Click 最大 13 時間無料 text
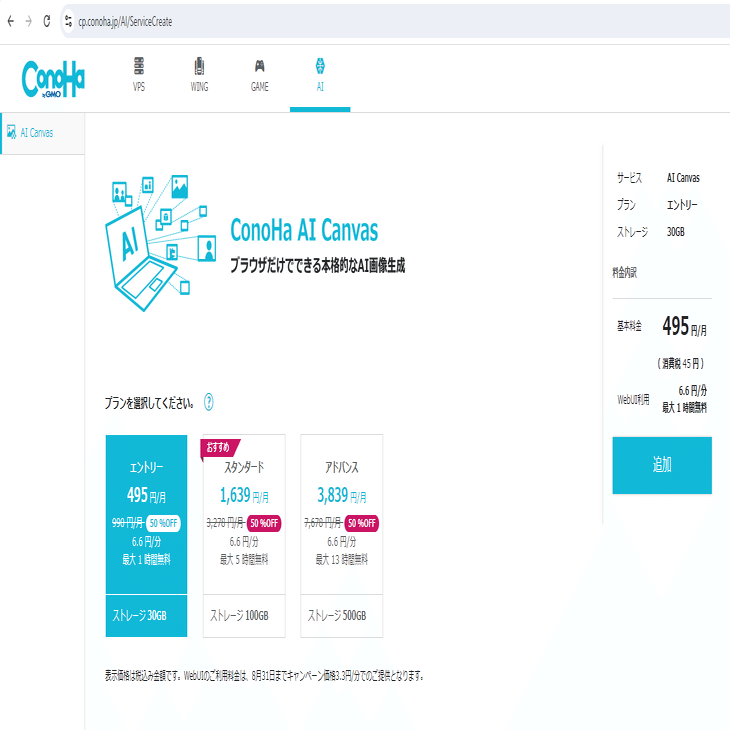730x730 pixels. click(342, 559)
